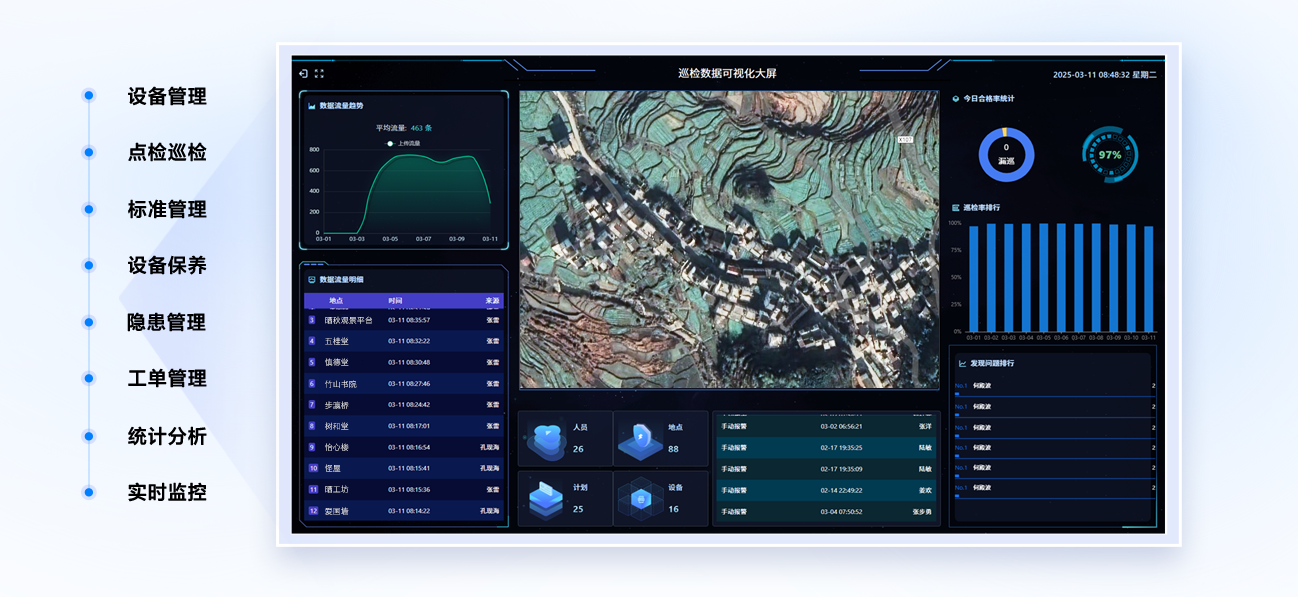This screenshot has width=1298, height=597.
Task: Click the 今日合格率统计 header icon
Action: coord(956,99)
